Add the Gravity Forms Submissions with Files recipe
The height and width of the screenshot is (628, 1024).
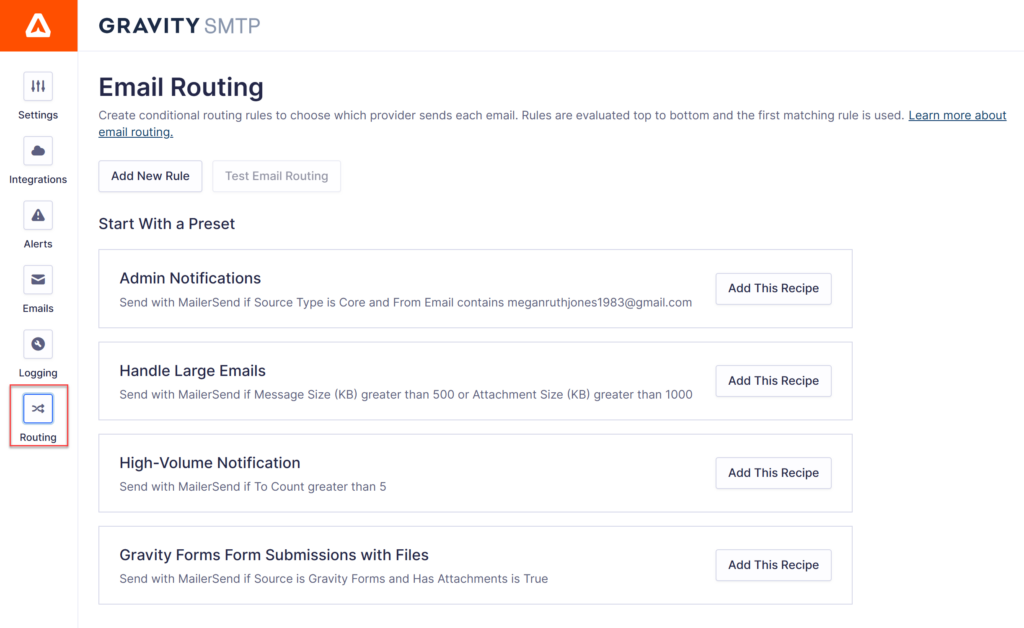pos(773,565)
